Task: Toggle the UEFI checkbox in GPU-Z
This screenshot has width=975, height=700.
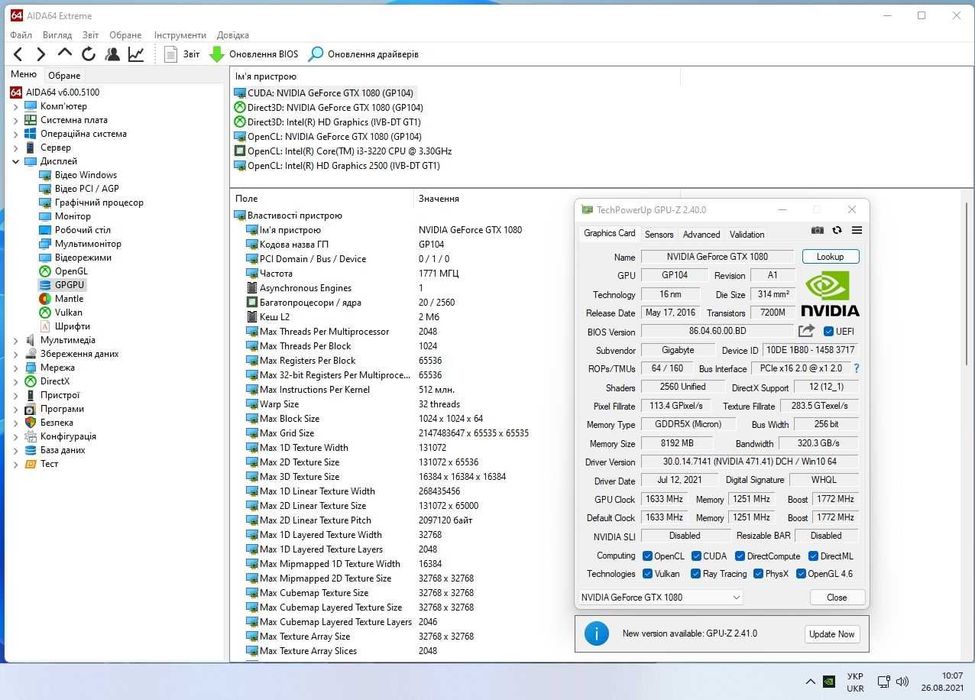Action: [828, 331]
